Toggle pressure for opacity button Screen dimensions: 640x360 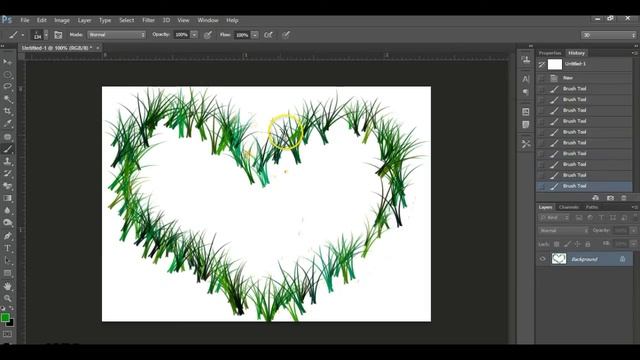coord(208,35)
